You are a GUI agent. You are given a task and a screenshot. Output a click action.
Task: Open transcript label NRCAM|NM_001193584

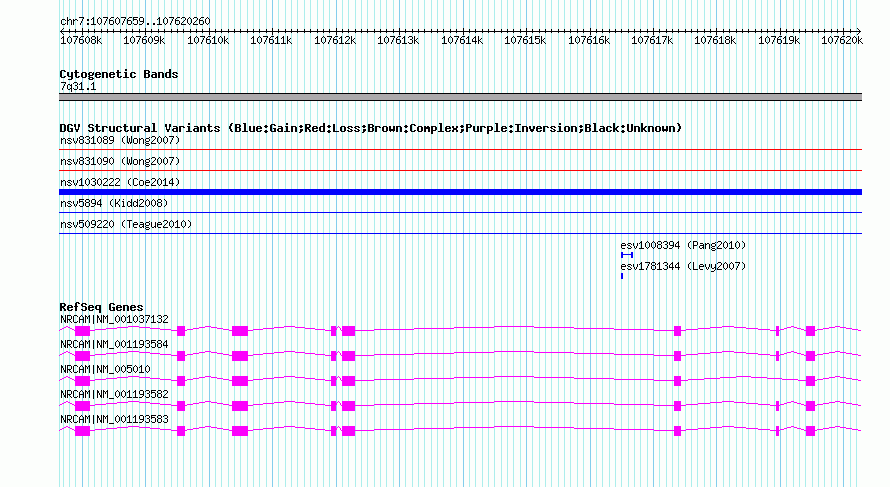click(x=114, y=345)
